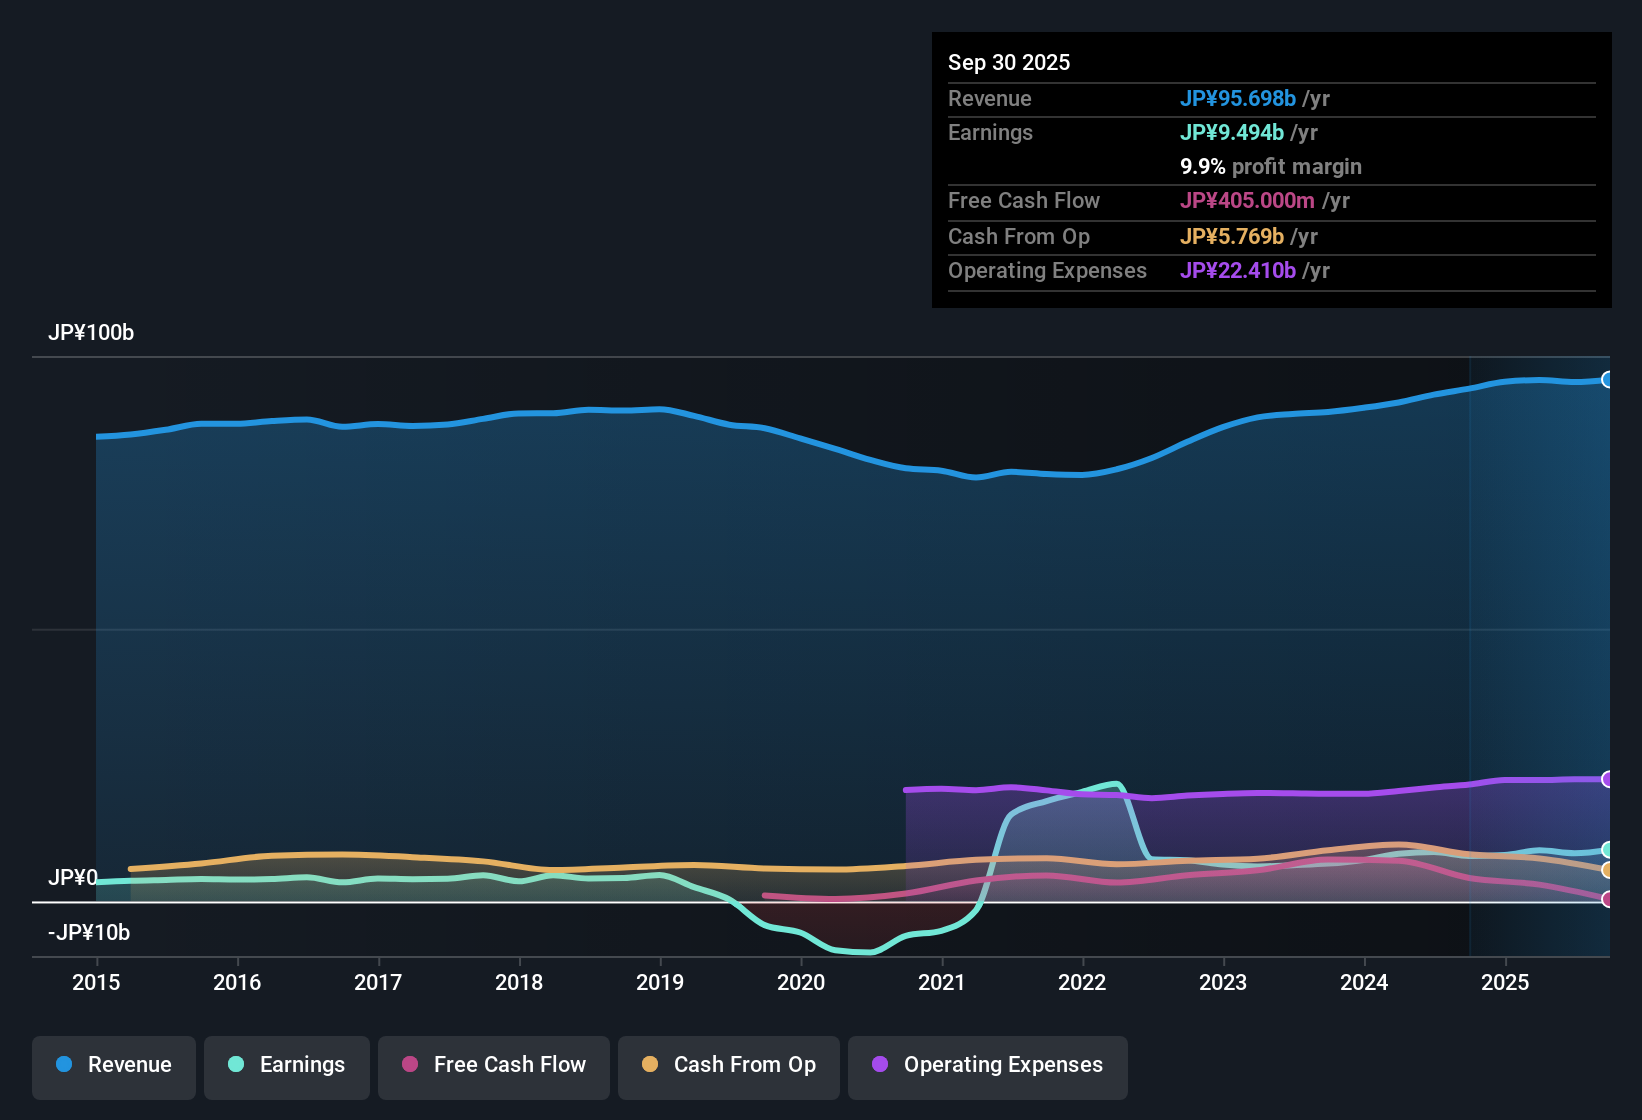This screenshot has width=1642, height=1120.
Task: Click the JP¥95.698b revenue value in tooltip
Action: (x=1237, y=99)
